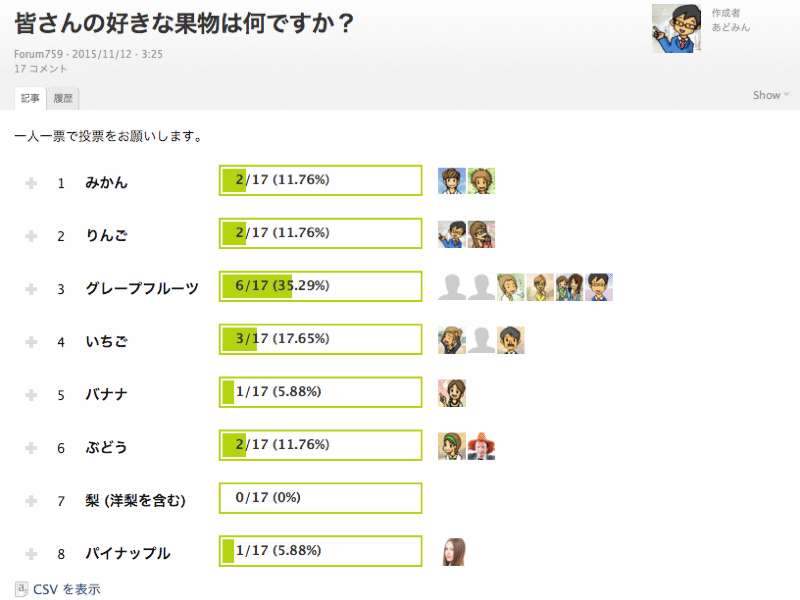800x600 pixels.
Task: Click the グレープフルーツ vote progress bar
Action: pyautogui.click(x=320, y=286)
